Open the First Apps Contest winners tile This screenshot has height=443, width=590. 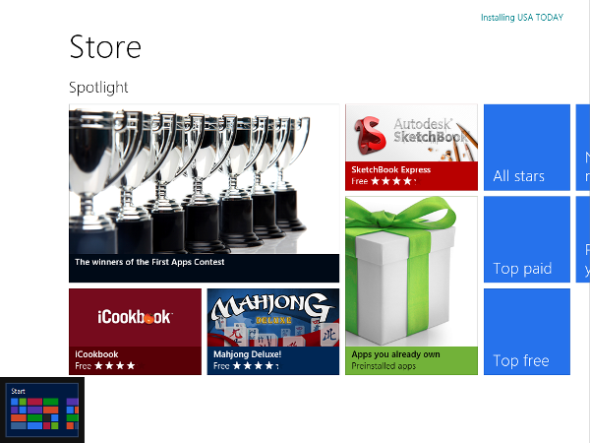(204, 193)
